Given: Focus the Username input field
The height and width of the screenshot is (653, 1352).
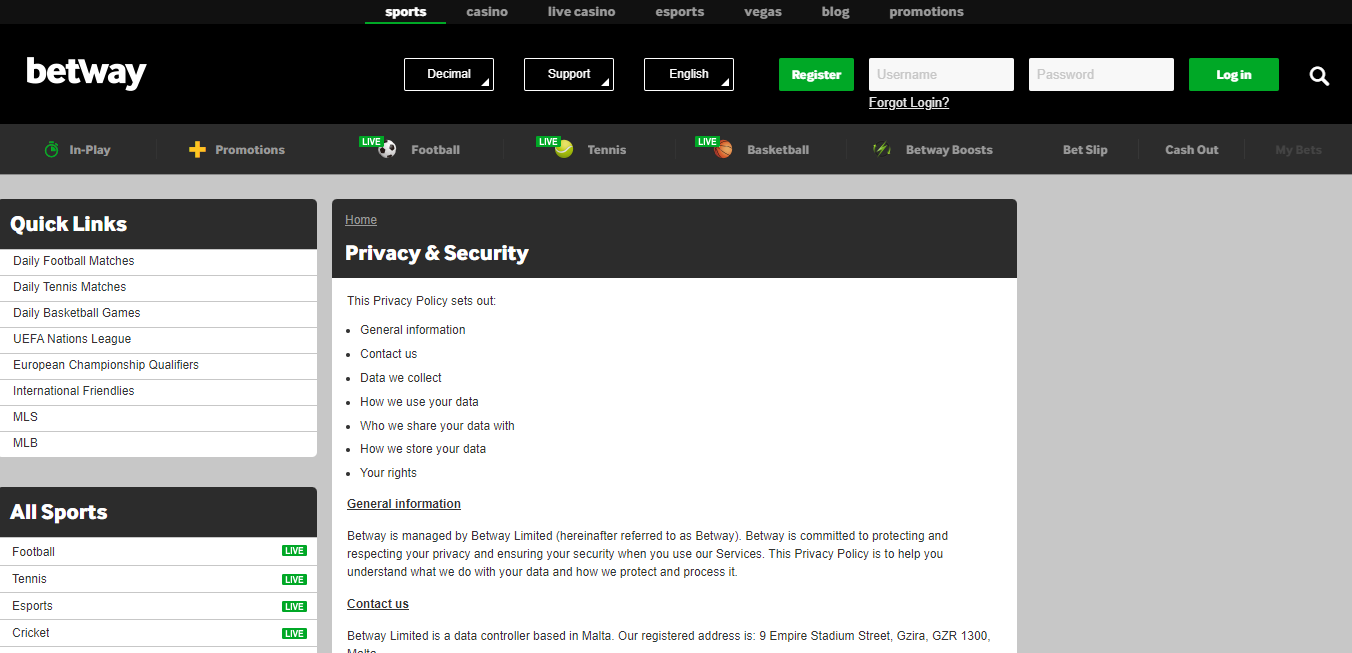Looking at the screenshot, I should [941, 74].
